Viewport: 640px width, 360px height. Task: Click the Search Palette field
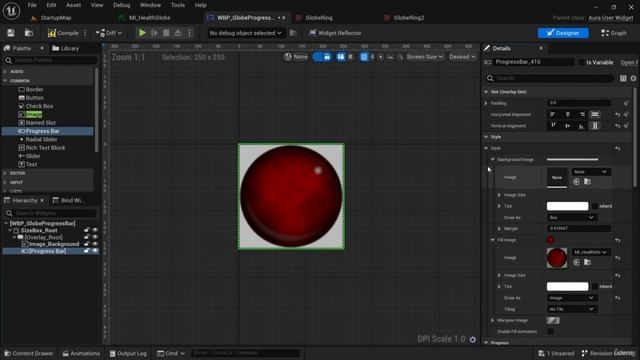pos(51,60)
